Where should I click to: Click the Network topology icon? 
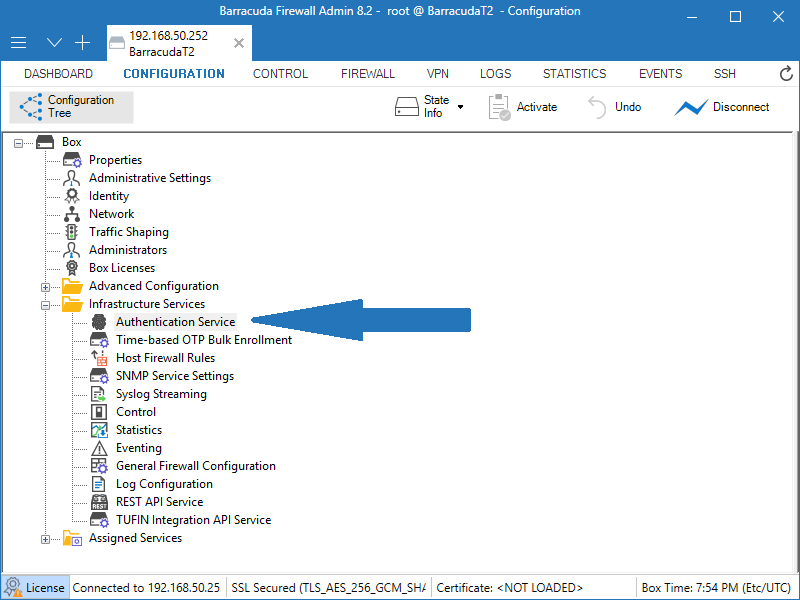point(72,214)
